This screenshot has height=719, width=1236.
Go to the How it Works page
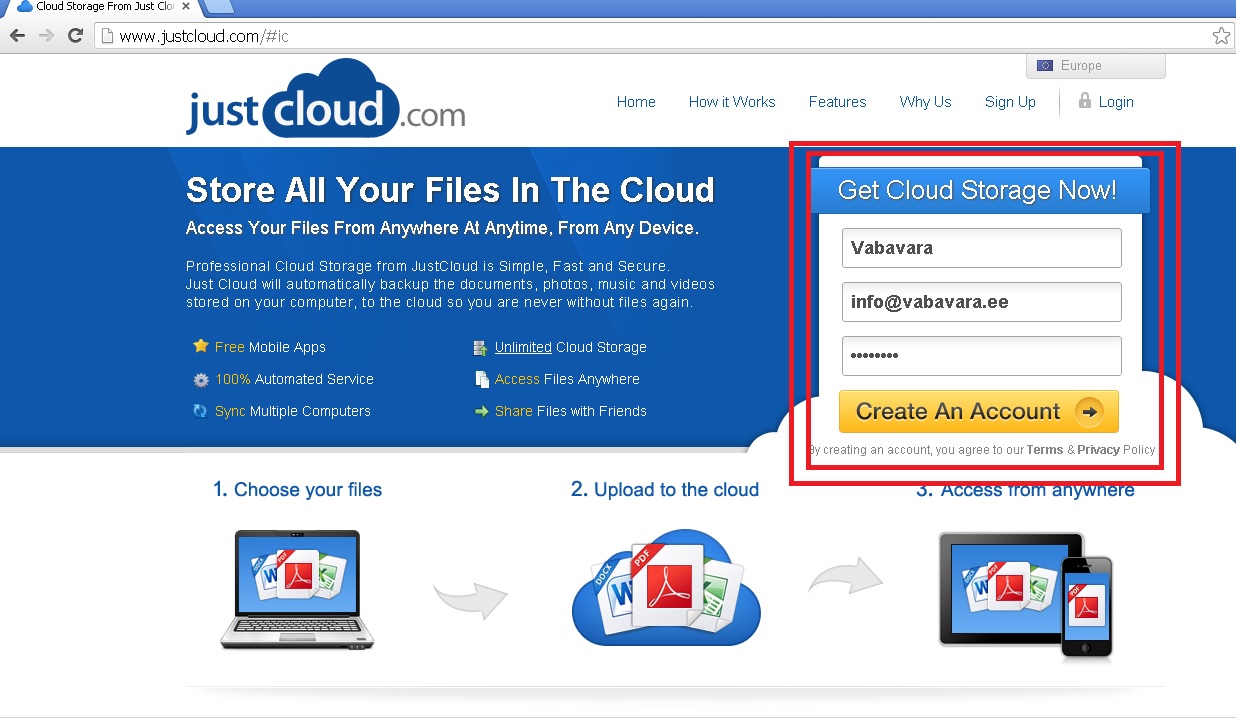click(732, 102)
